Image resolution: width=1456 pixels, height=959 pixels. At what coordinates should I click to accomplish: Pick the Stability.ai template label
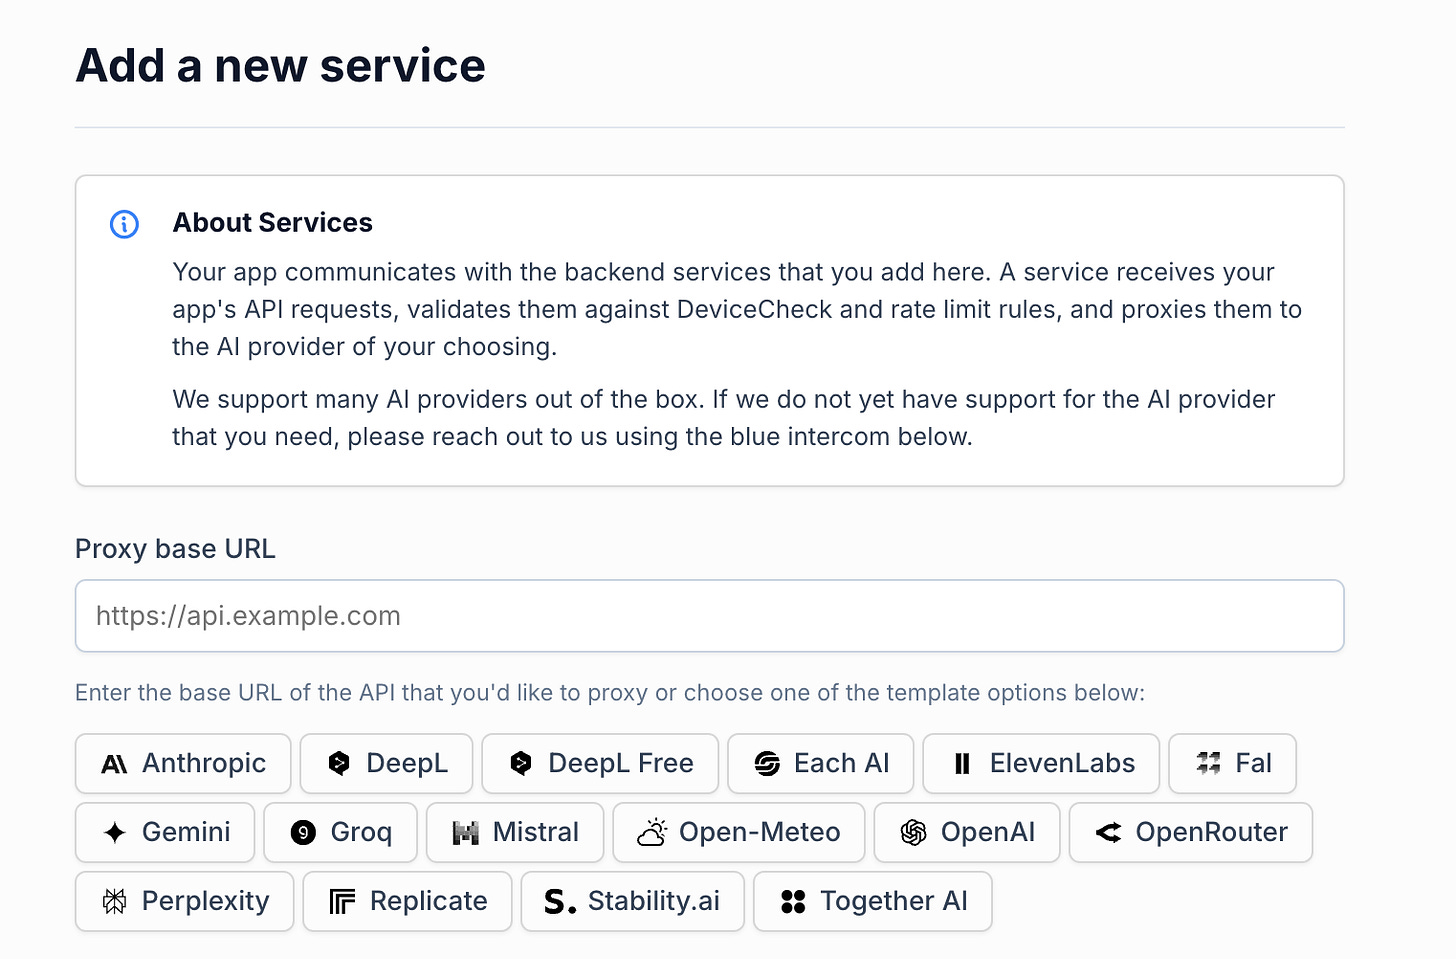654,902
